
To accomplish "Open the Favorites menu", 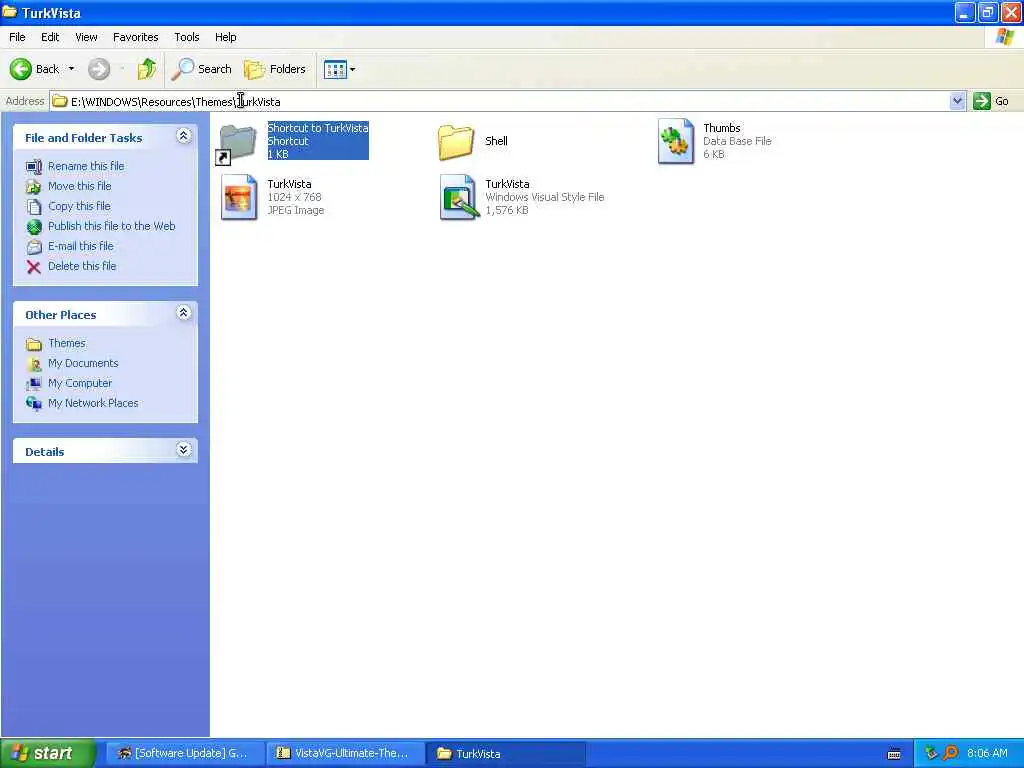I will [x=136, y=37].
